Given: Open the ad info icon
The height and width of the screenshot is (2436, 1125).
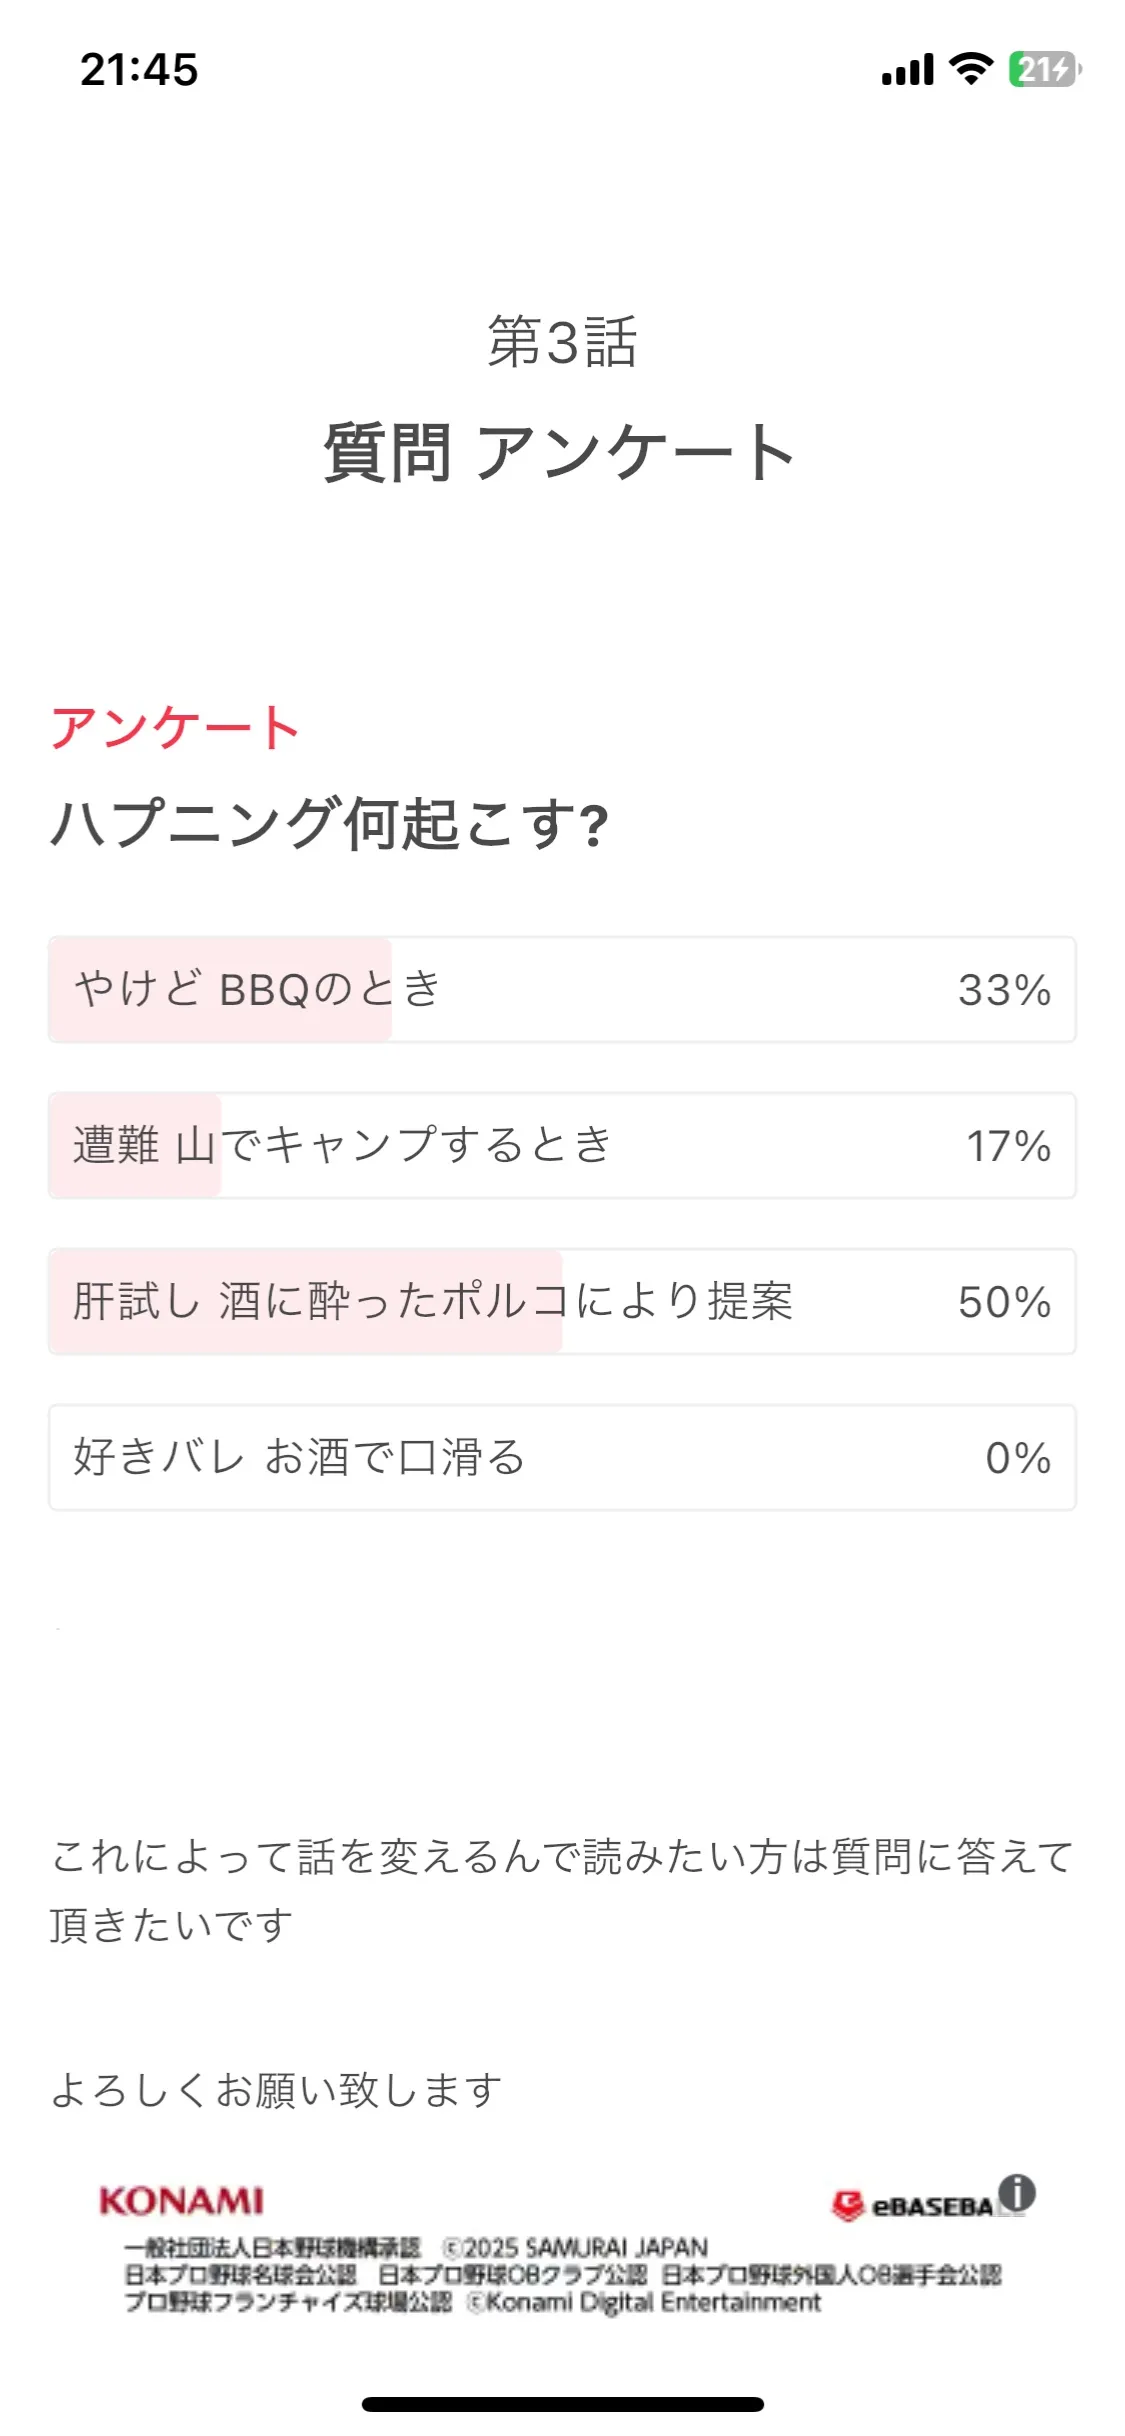Looking at the screenshot, I should (1017, 2193).
